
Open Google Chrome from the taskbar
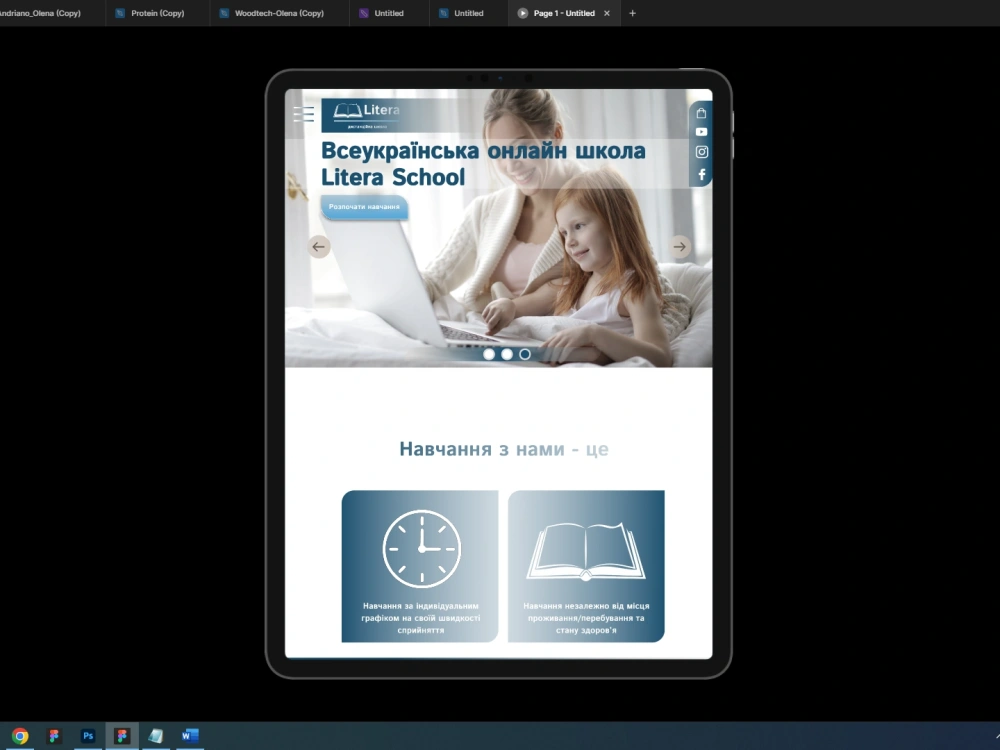click(x=20, y=736)
